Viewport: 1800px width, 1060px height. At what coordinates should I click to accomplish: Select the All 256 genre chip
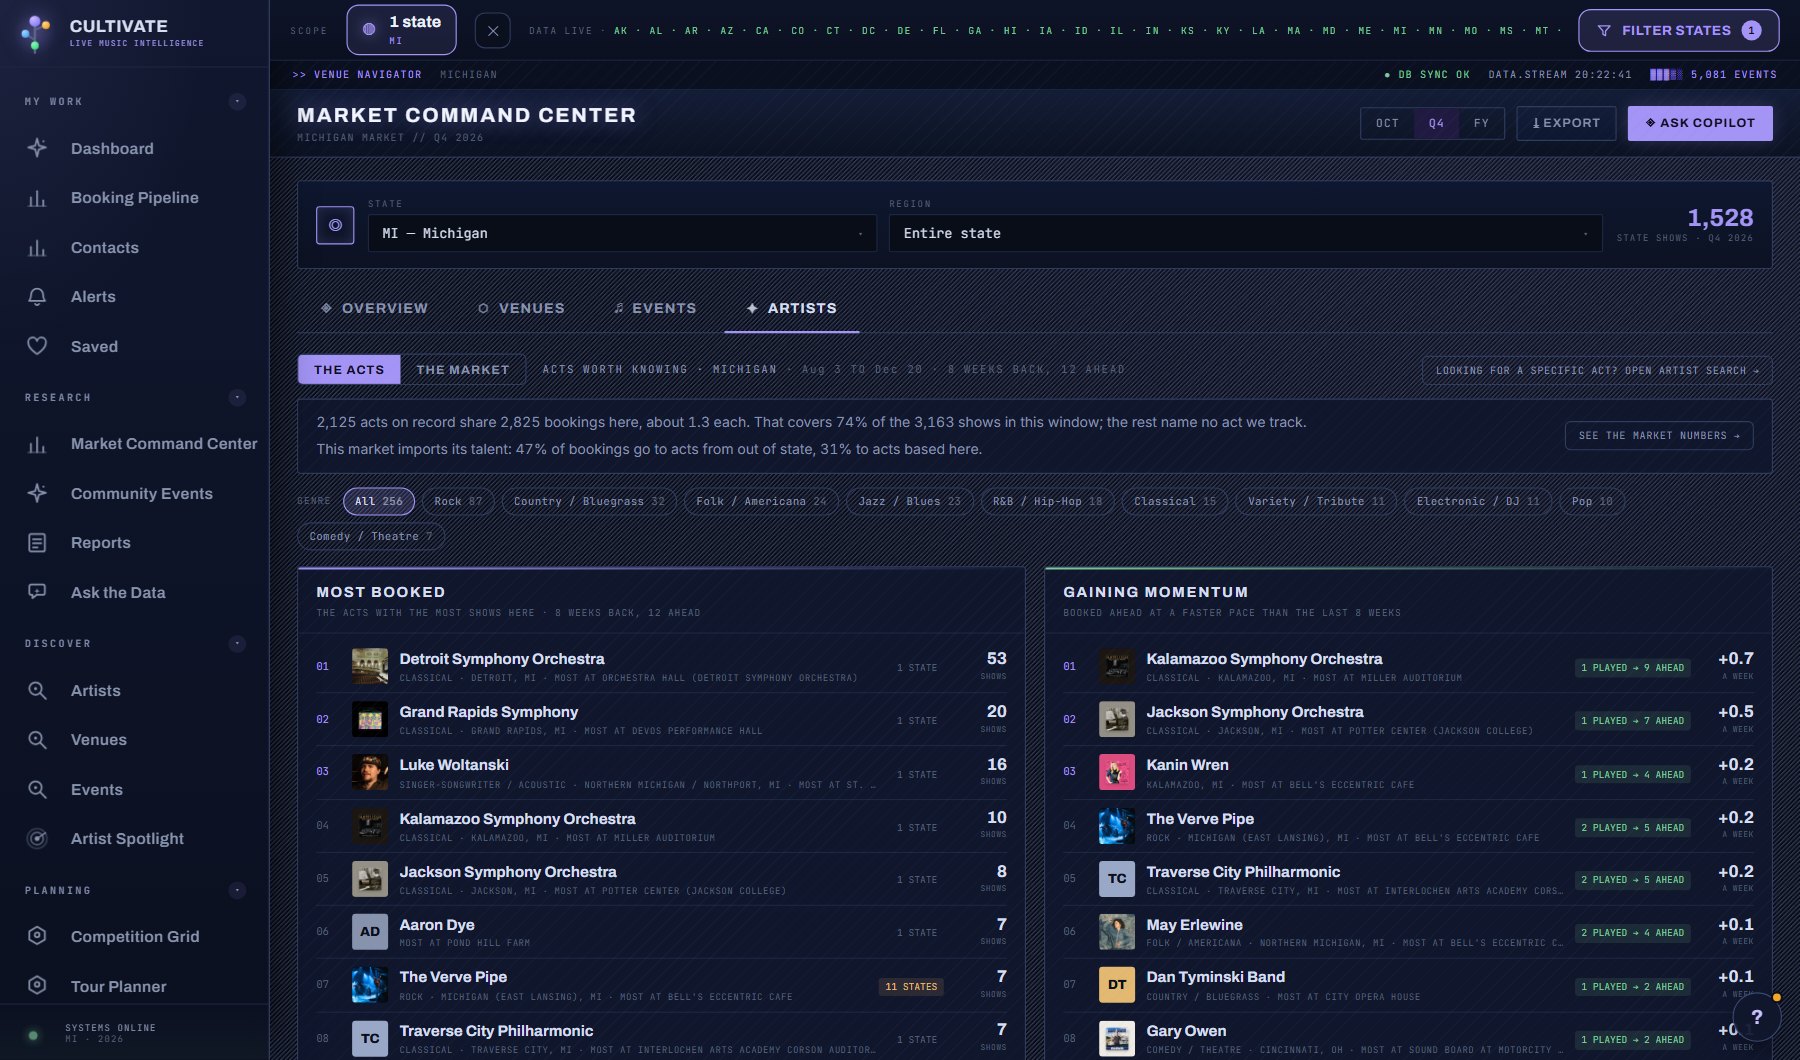tap(378, 501)
